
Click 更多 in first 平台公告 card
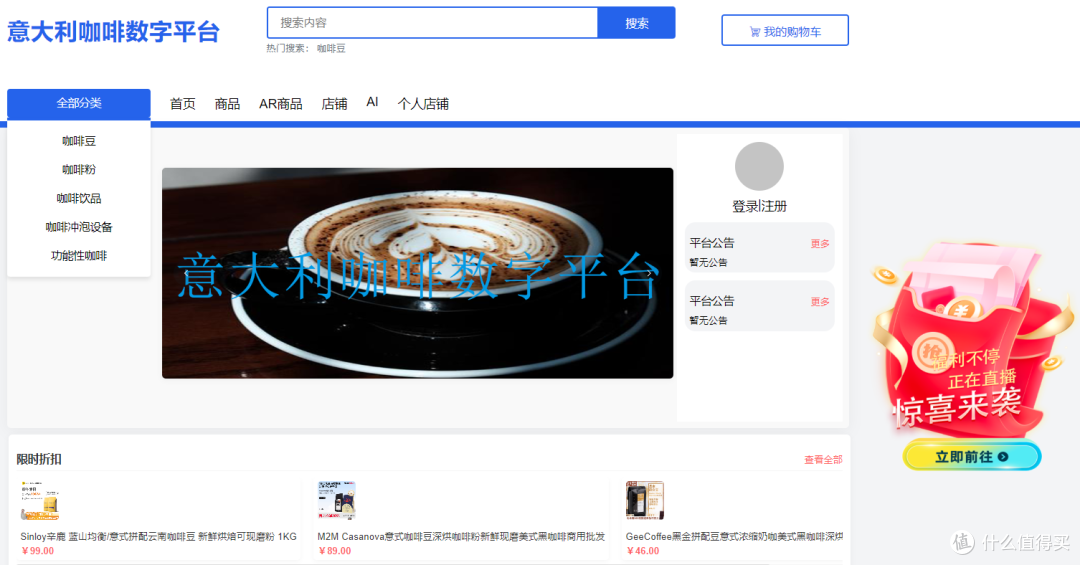(820, 243)
